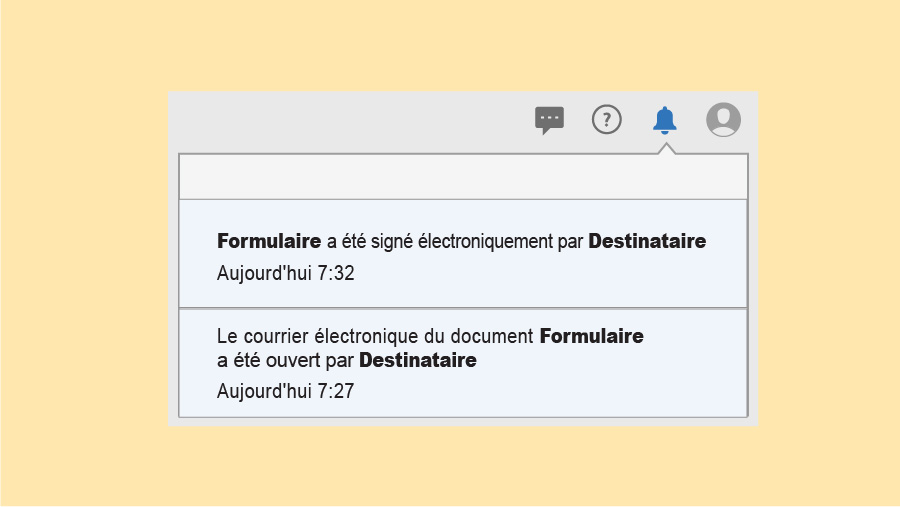Click the timestamp Aujourd'hui 7:32

pyautogui.click(x=285, y=273)
